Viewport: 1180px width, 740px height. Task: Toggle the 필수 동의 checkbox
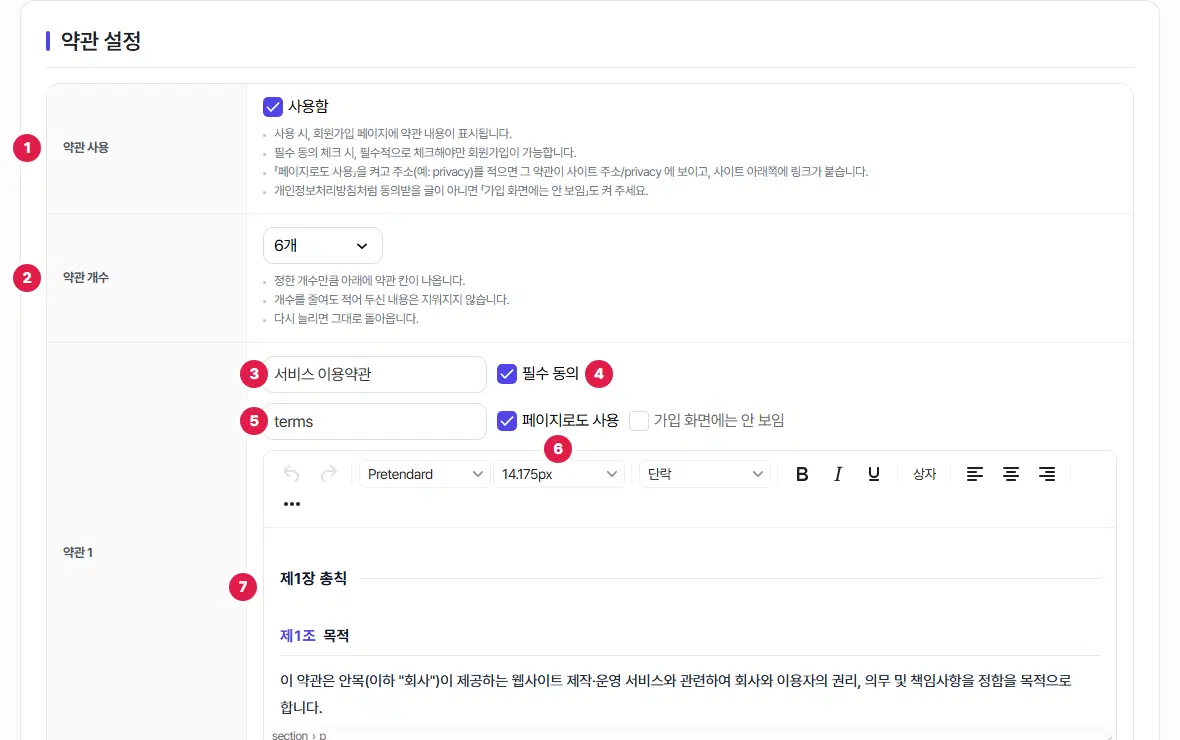(506, 373)
